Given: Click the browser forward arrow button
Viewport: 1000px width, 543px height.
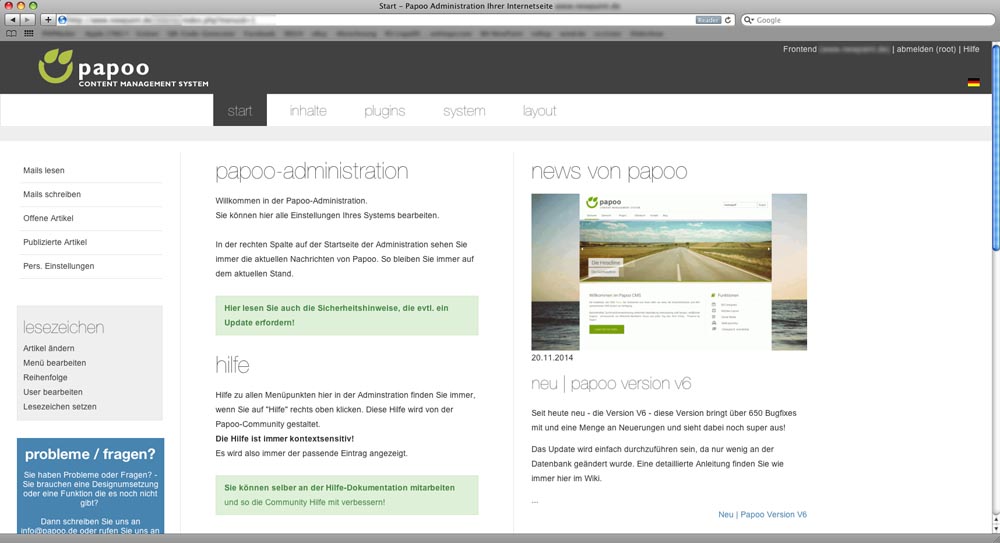Looking at the screenshot, I should (27, 20).
